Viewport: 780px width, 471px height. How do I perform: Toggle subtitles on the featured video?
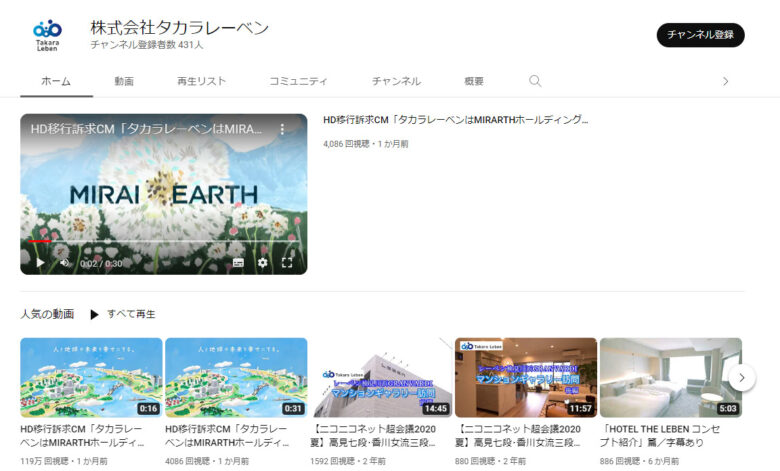238,263
